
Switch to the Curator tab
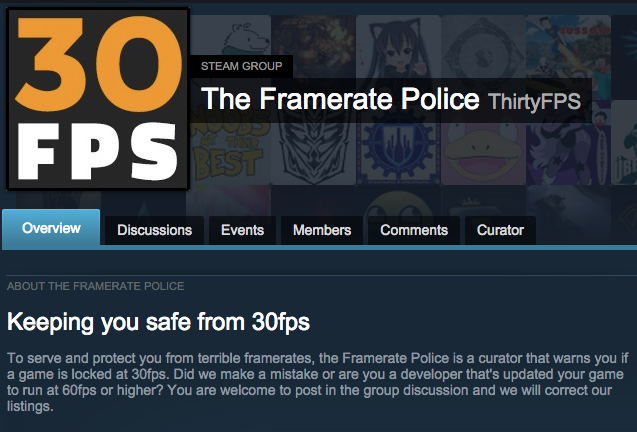(x=500, y=230)
